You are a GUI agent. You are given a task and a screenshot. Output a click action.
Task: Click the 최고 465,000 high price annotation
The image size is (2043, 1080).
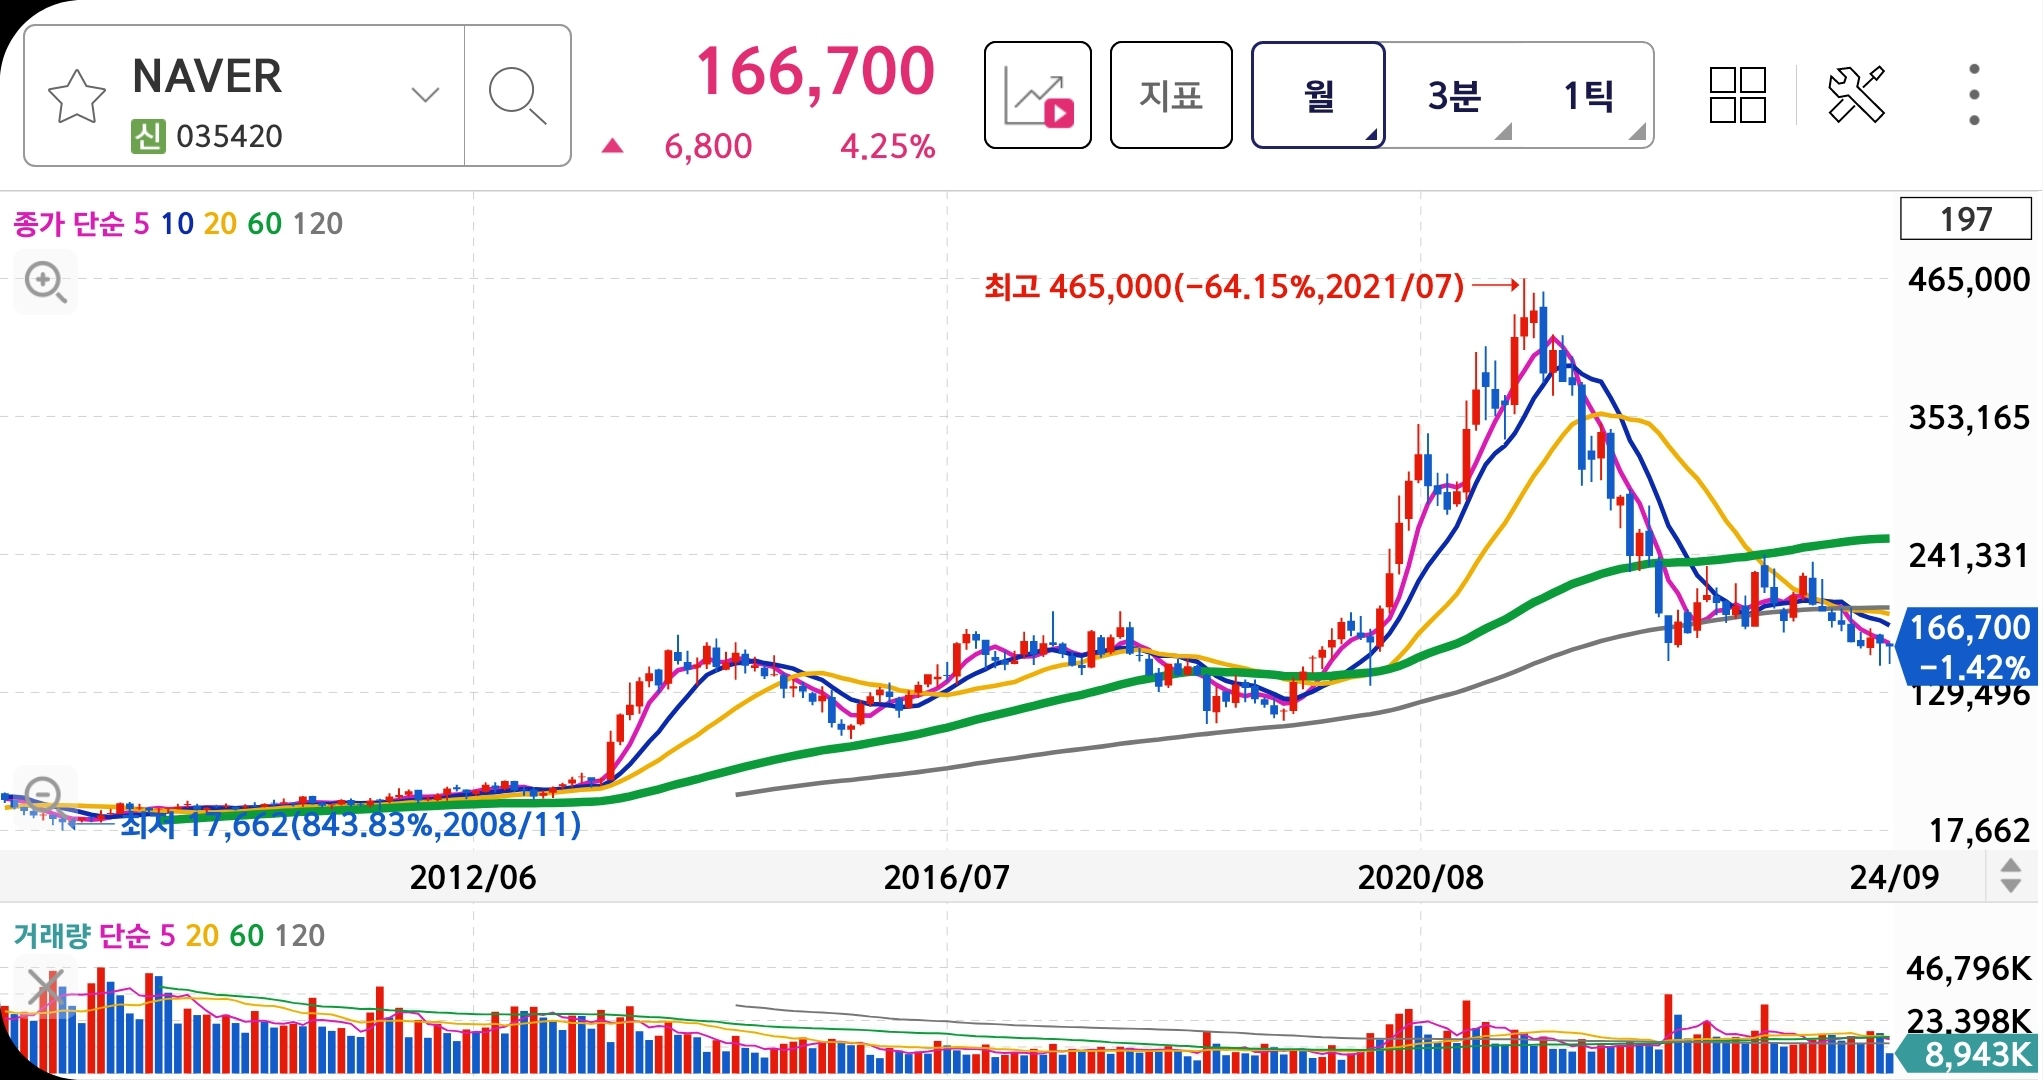click(1223, 287)
